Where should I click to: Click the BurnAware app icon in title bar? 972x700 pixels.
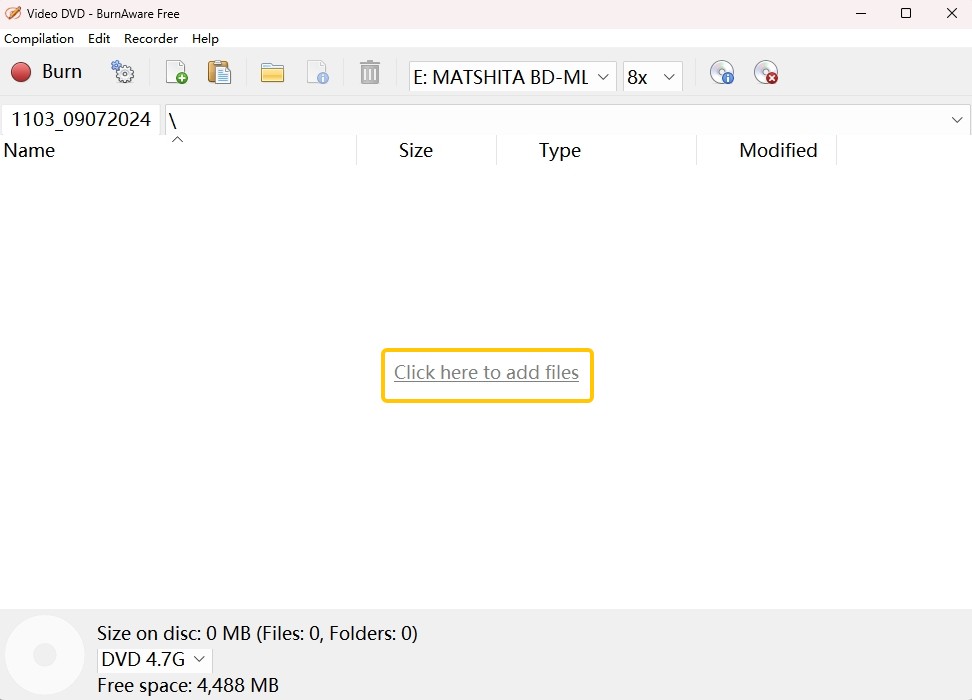click(x=13, y=13)
